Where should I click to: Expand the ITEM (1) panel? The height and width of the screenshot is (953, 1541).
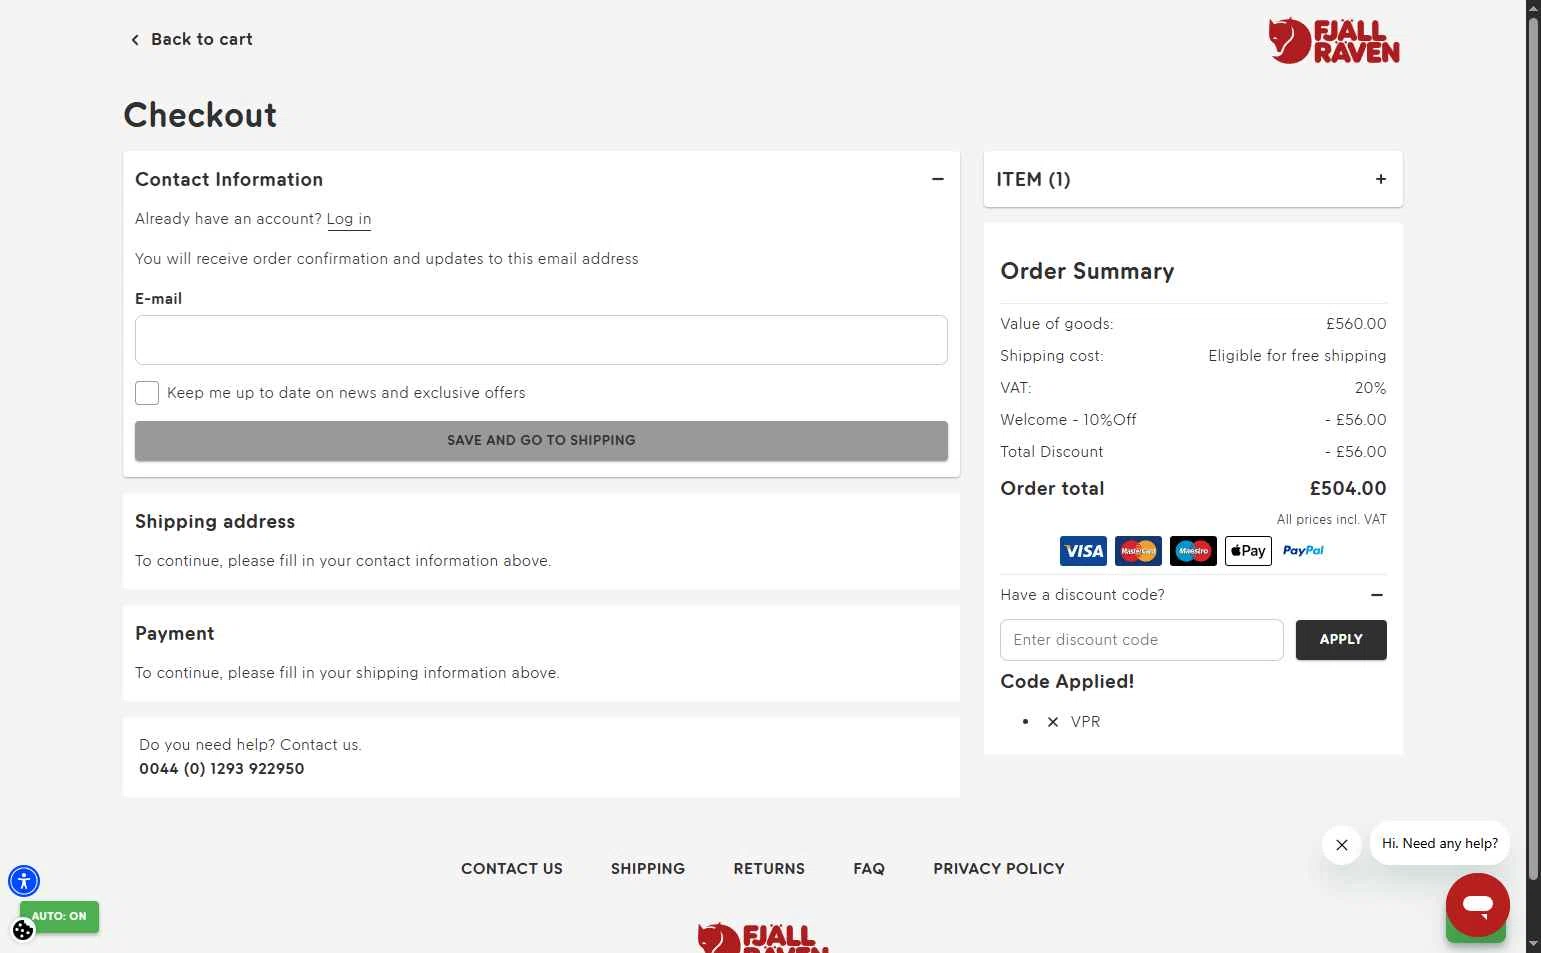(1381, 179)
